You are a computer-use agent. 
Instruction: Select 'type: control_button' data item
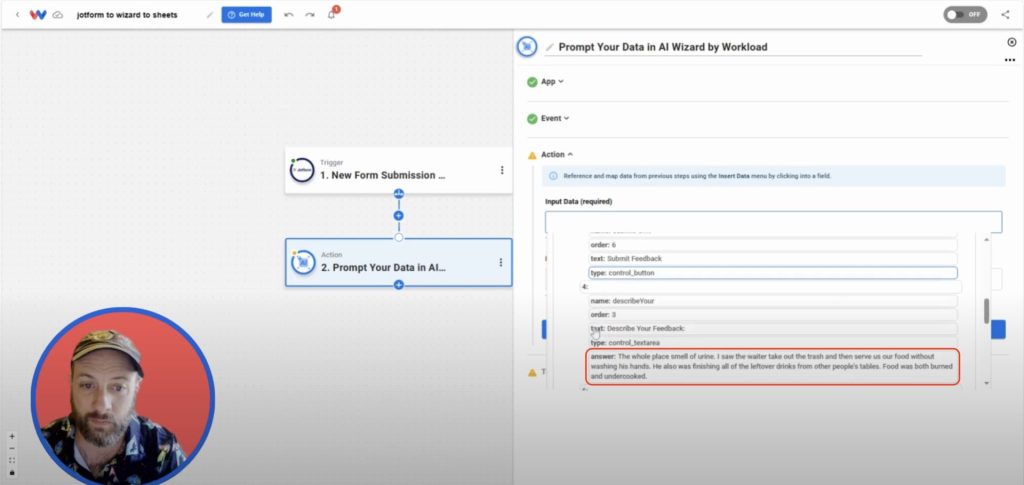(x=773, y=273)
